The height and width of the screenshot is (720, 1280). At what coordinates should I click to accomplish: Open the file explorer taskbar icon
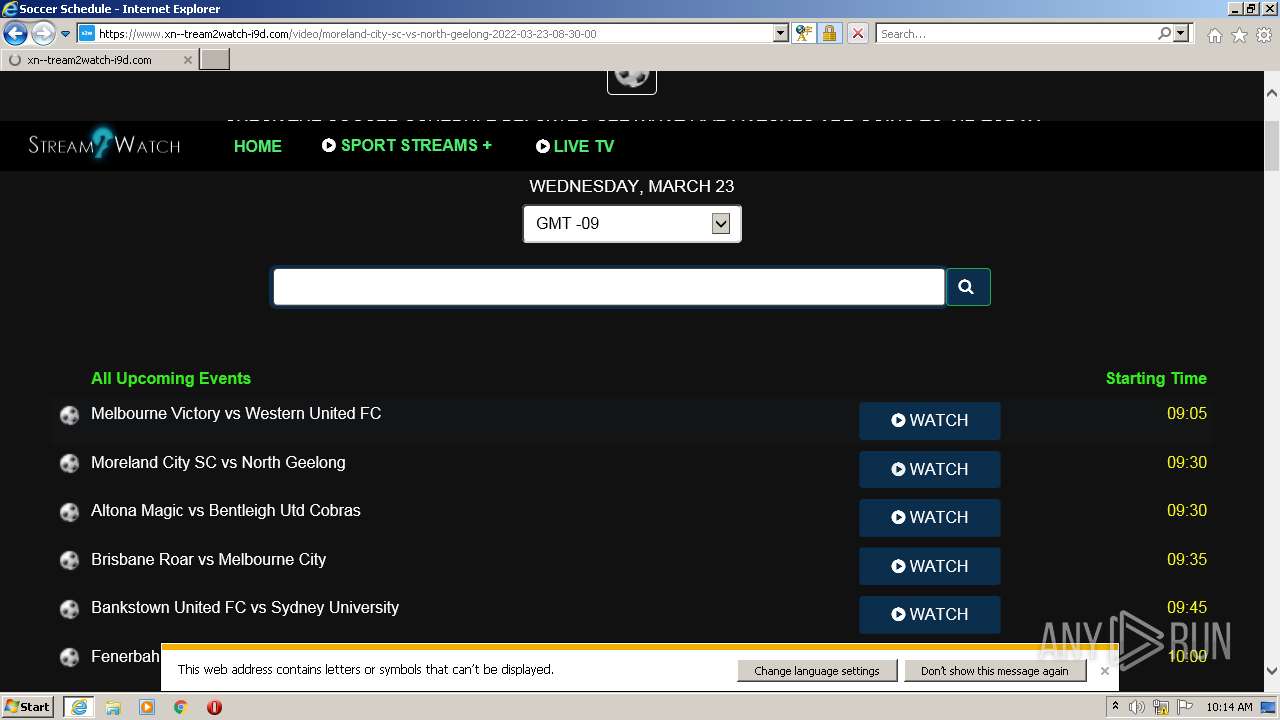point(113,707)
